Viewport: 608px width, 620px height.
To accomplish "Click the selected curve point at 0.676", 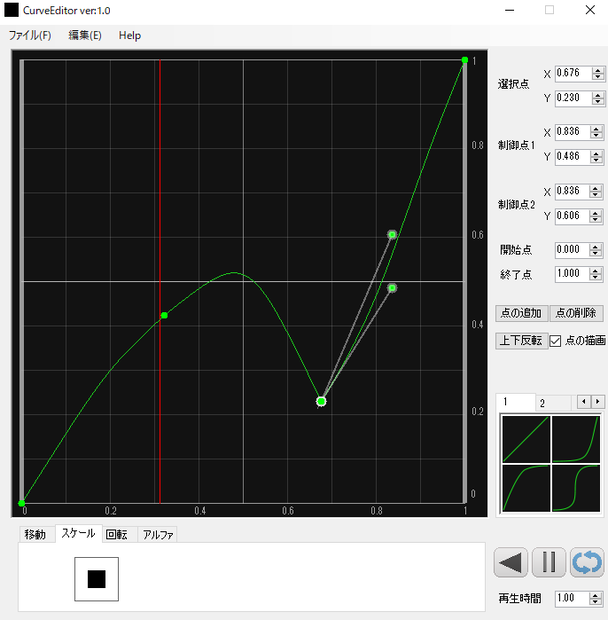I will tap(321, 402).
